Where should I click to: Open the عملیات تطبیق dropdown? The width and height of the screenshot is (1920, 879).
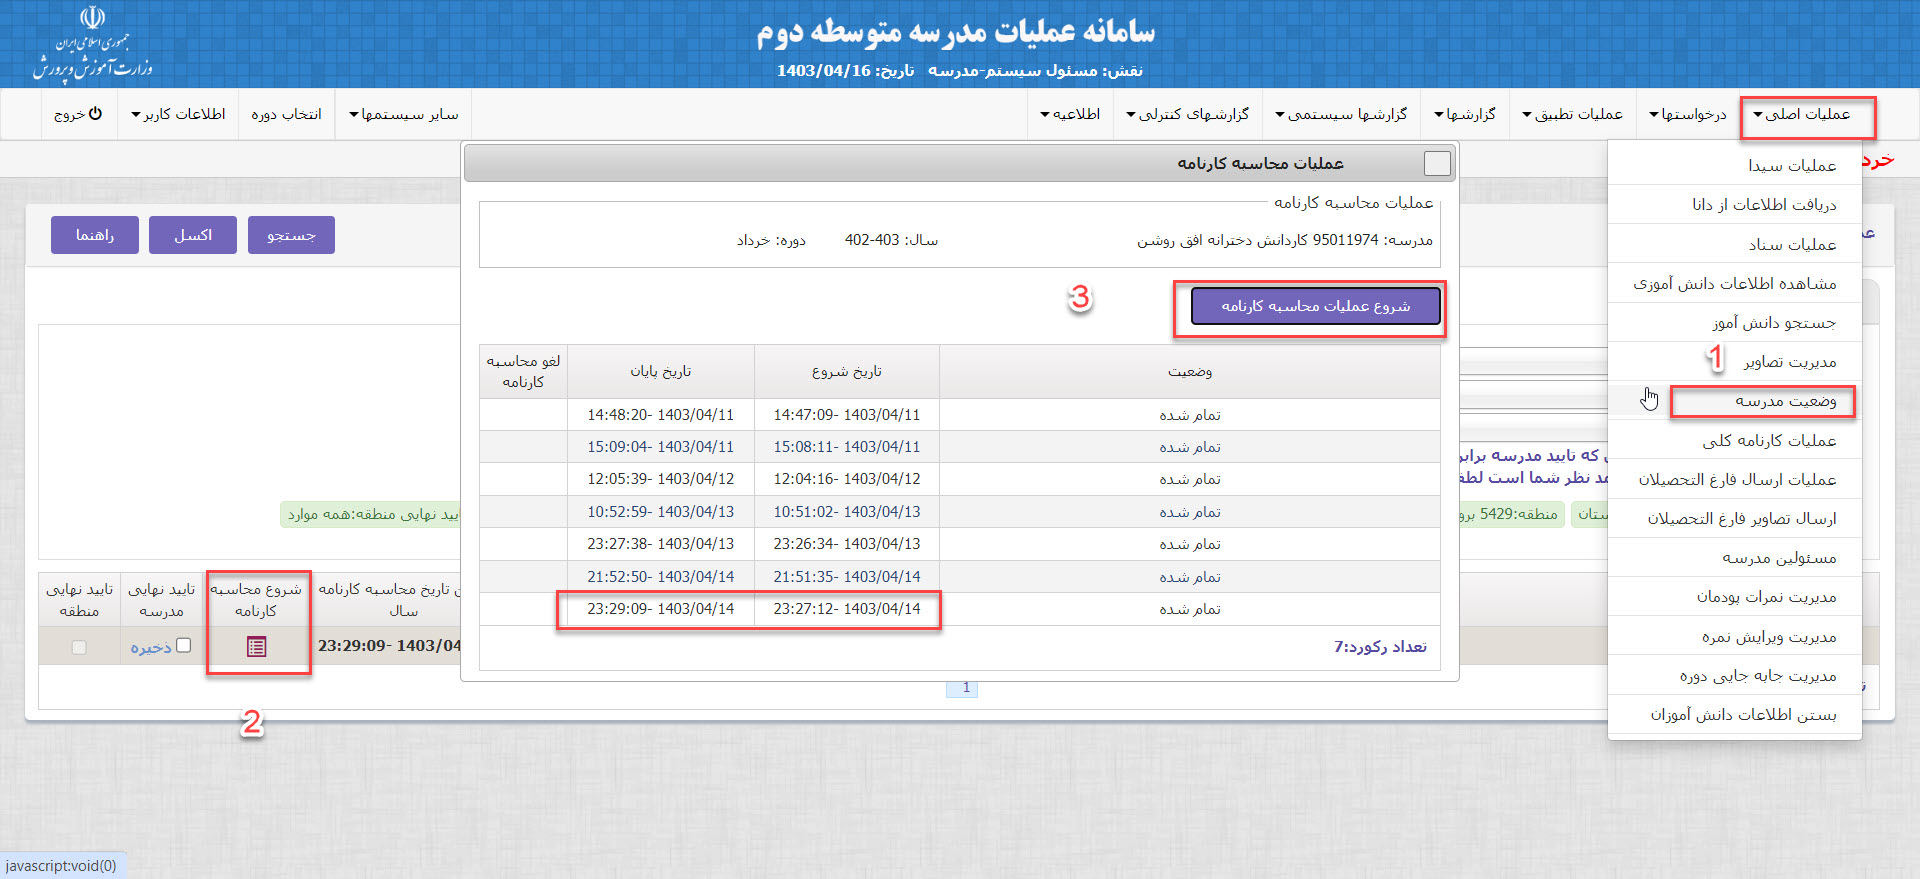coord(1572,115)
